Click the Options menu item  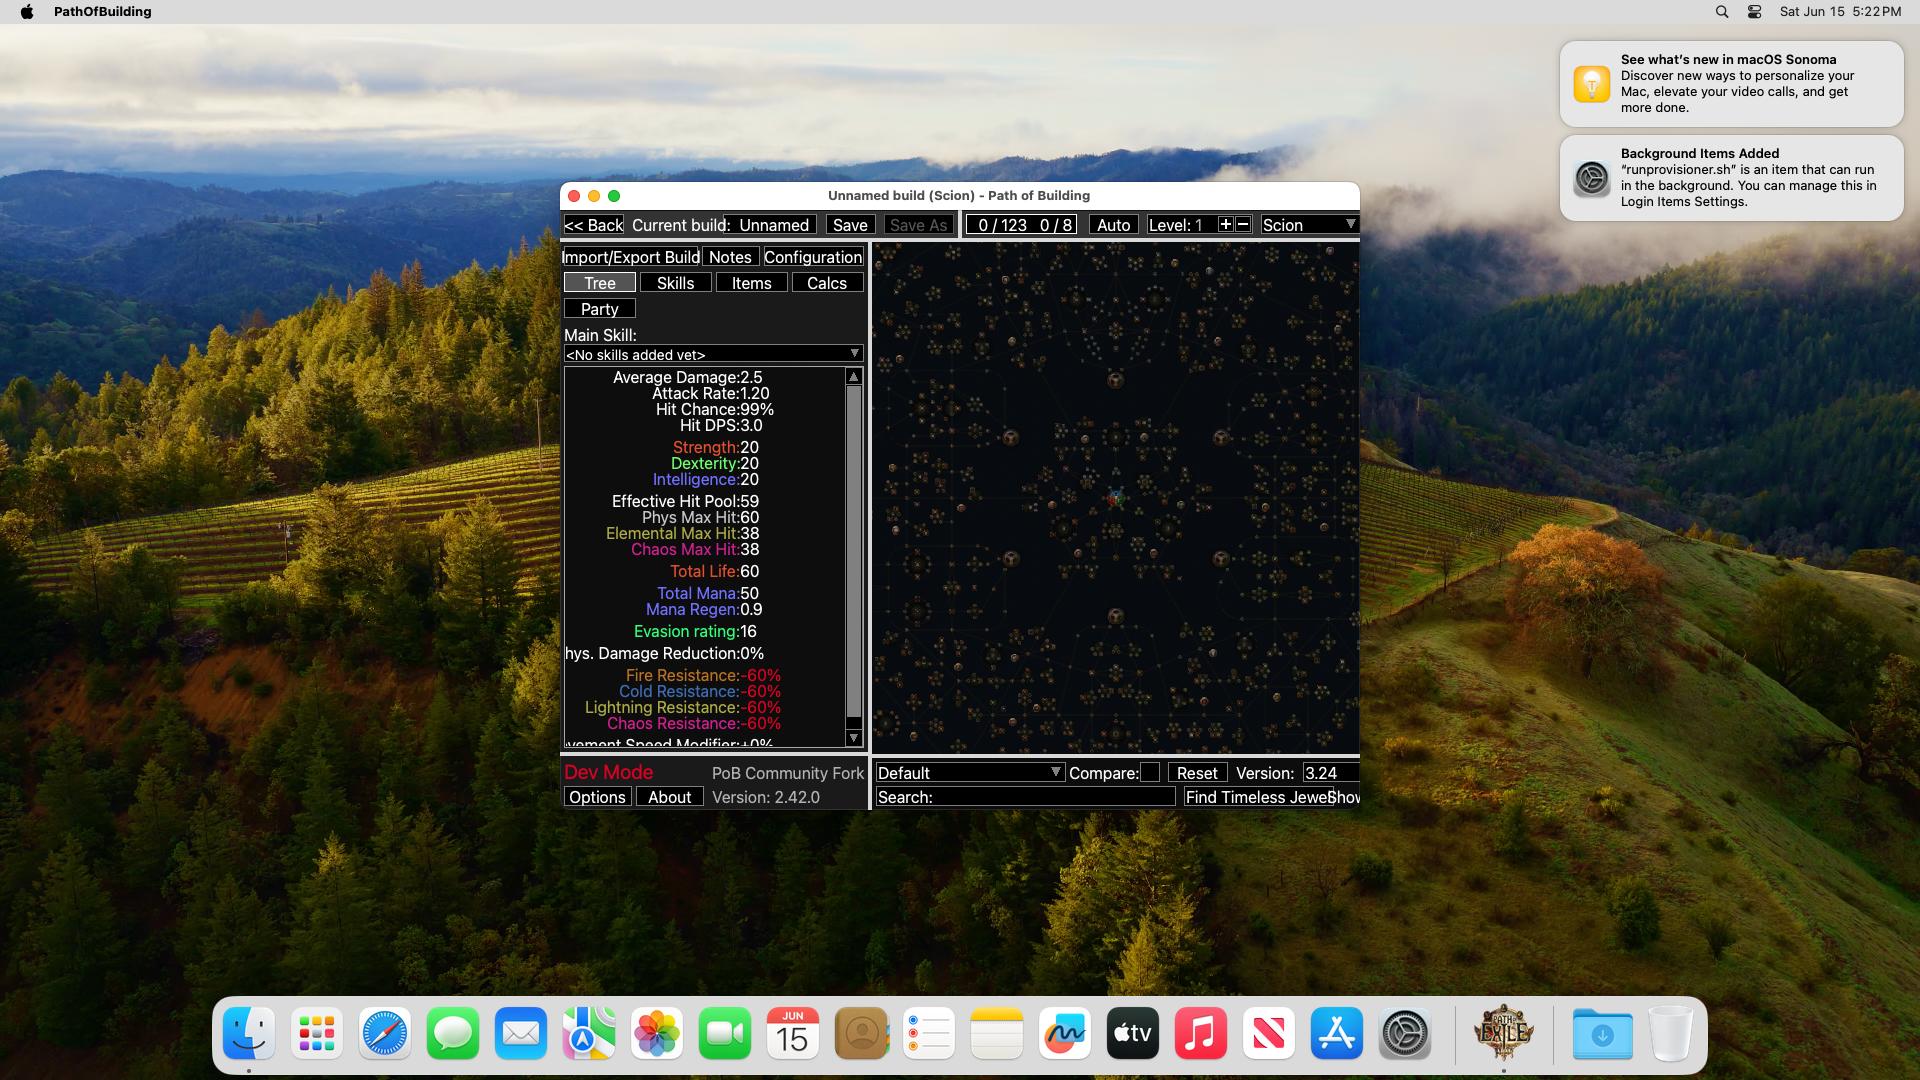(596, 795)
